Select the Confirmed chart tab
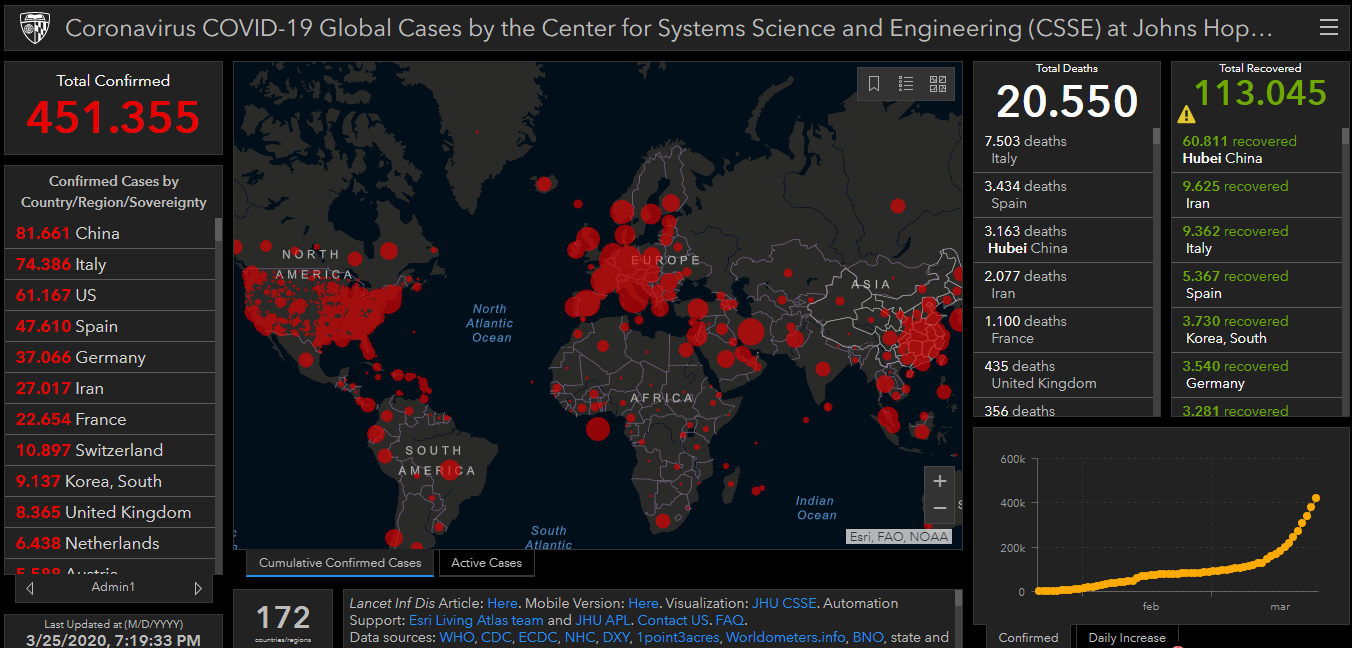 click(1028, 637)
